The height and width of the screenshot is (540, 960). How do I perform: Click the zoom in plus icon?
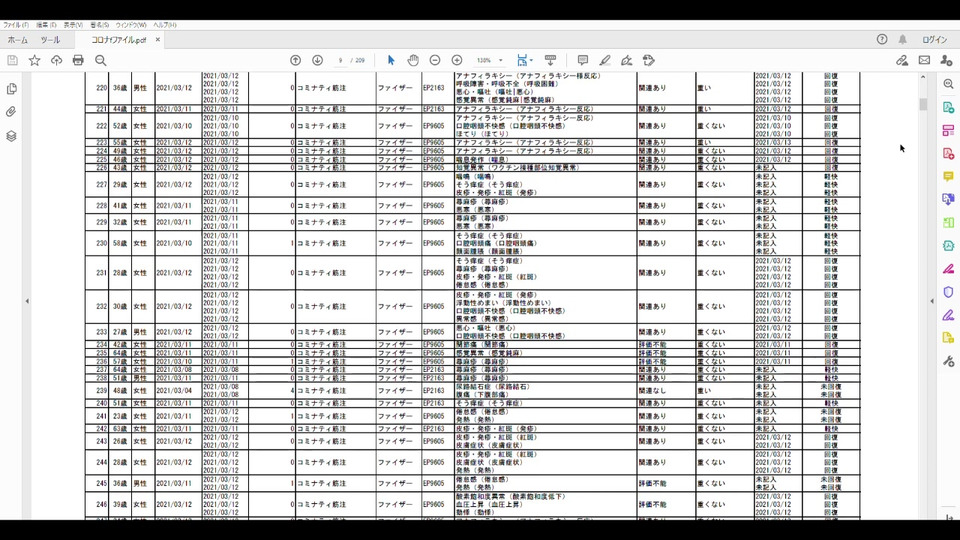pos(457,60)
